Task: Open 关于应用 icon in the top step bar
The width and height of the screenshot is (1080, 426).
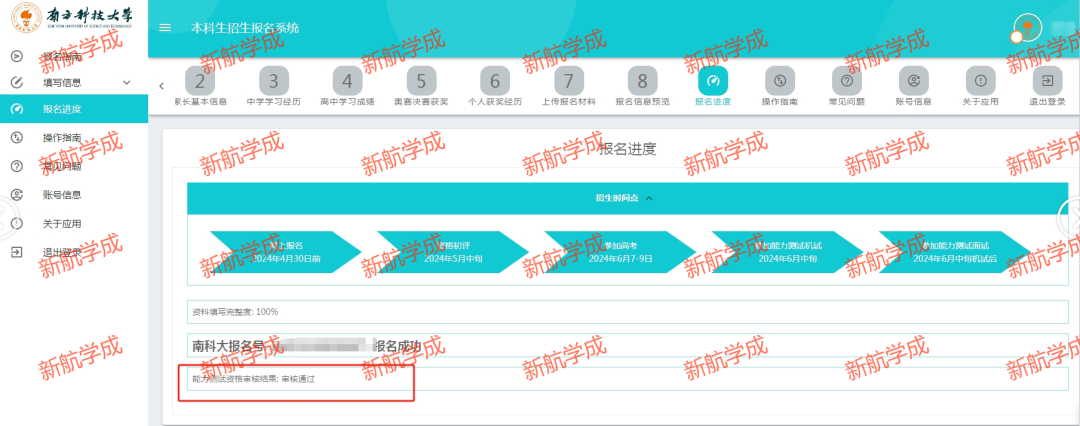Action: 980,82
